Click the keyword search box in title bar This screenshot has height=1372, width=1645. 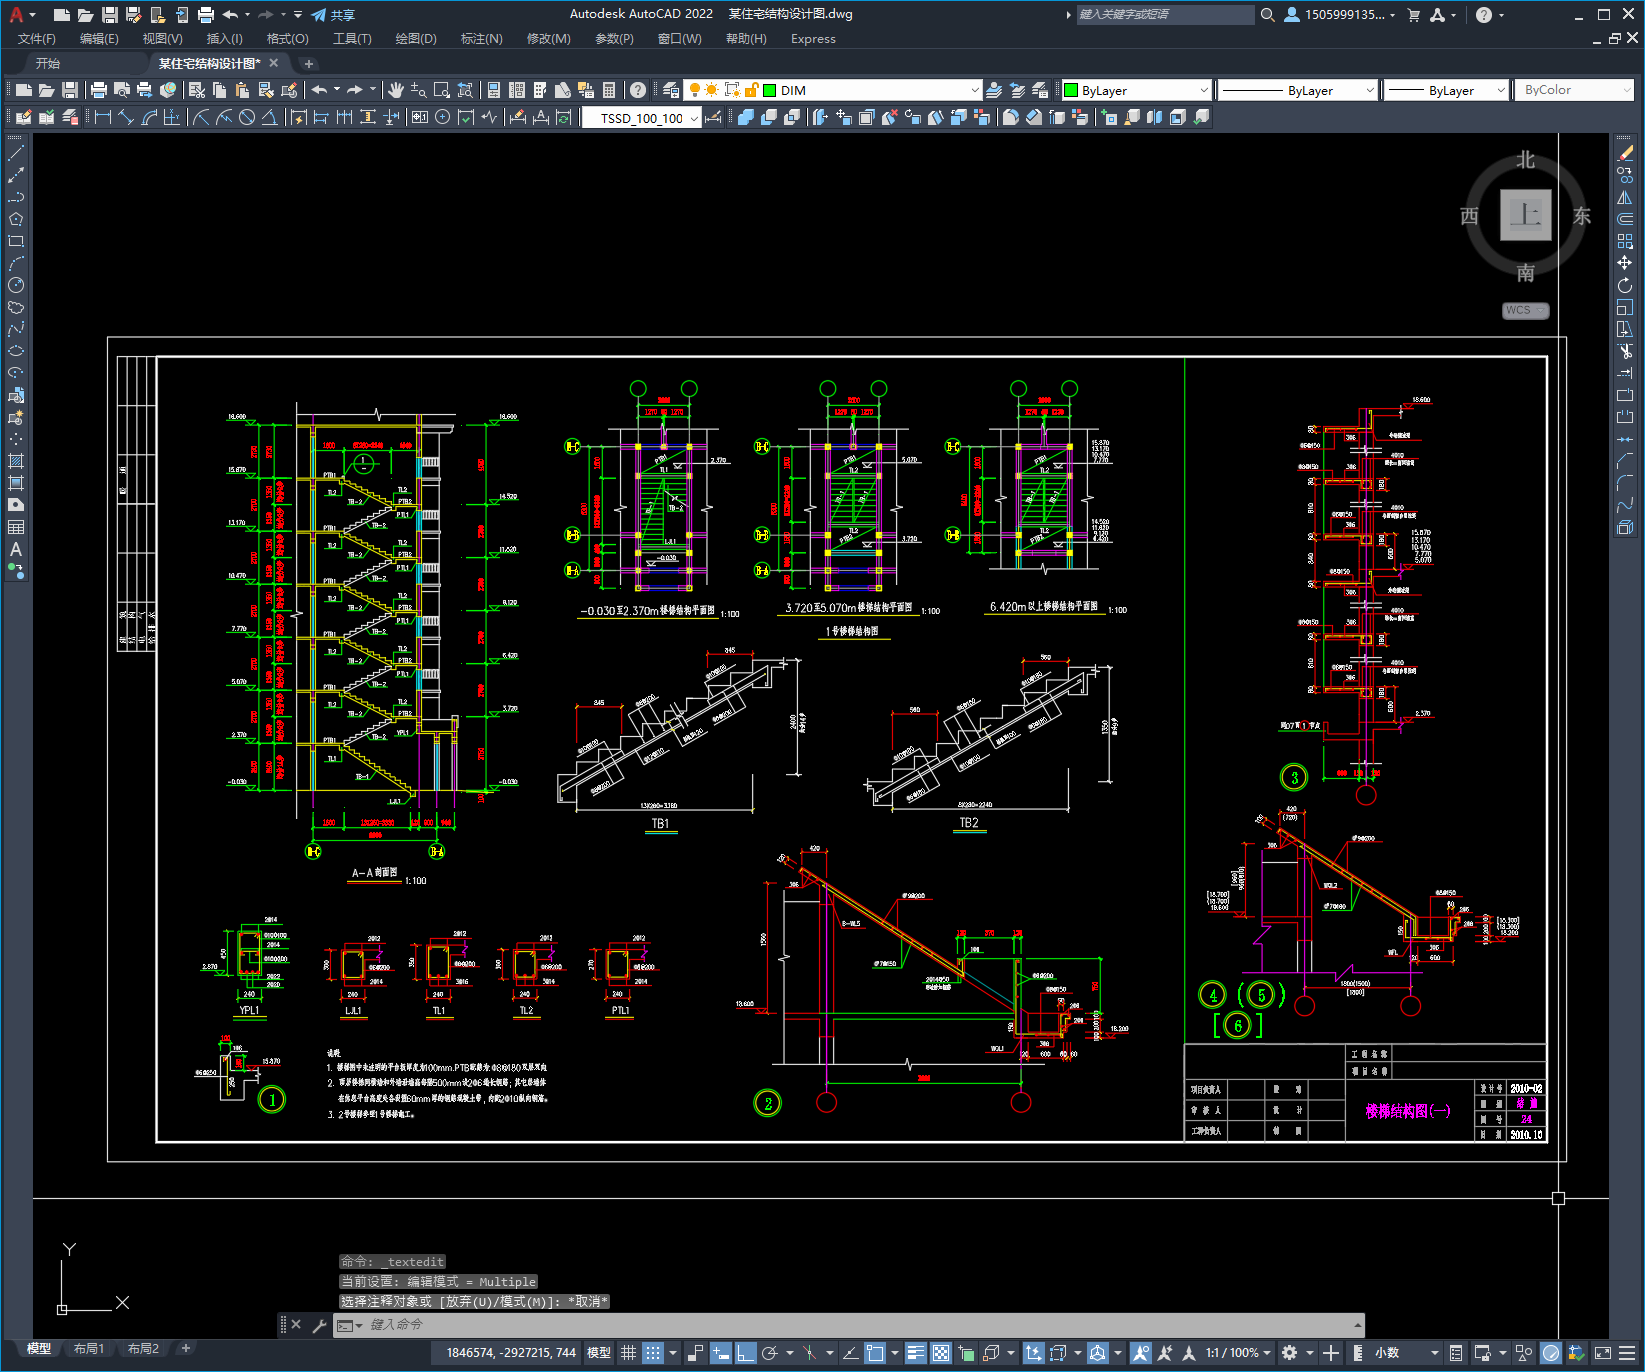point(1165,15)
